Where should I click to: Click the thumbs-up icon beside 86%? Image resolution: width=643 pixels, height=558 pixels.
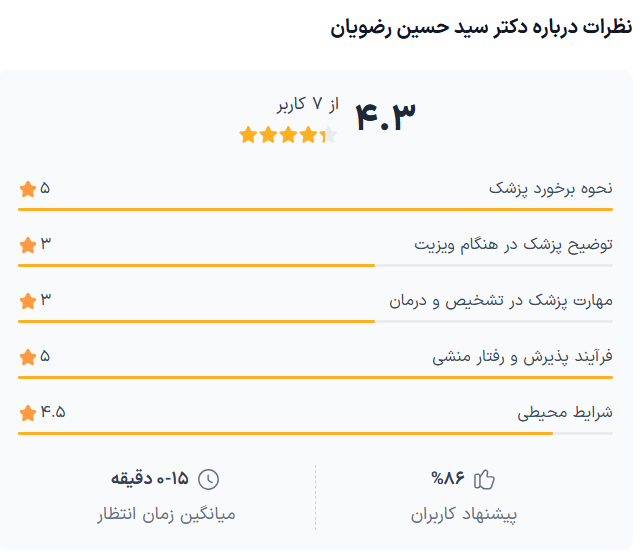click(x=484, y=479)
